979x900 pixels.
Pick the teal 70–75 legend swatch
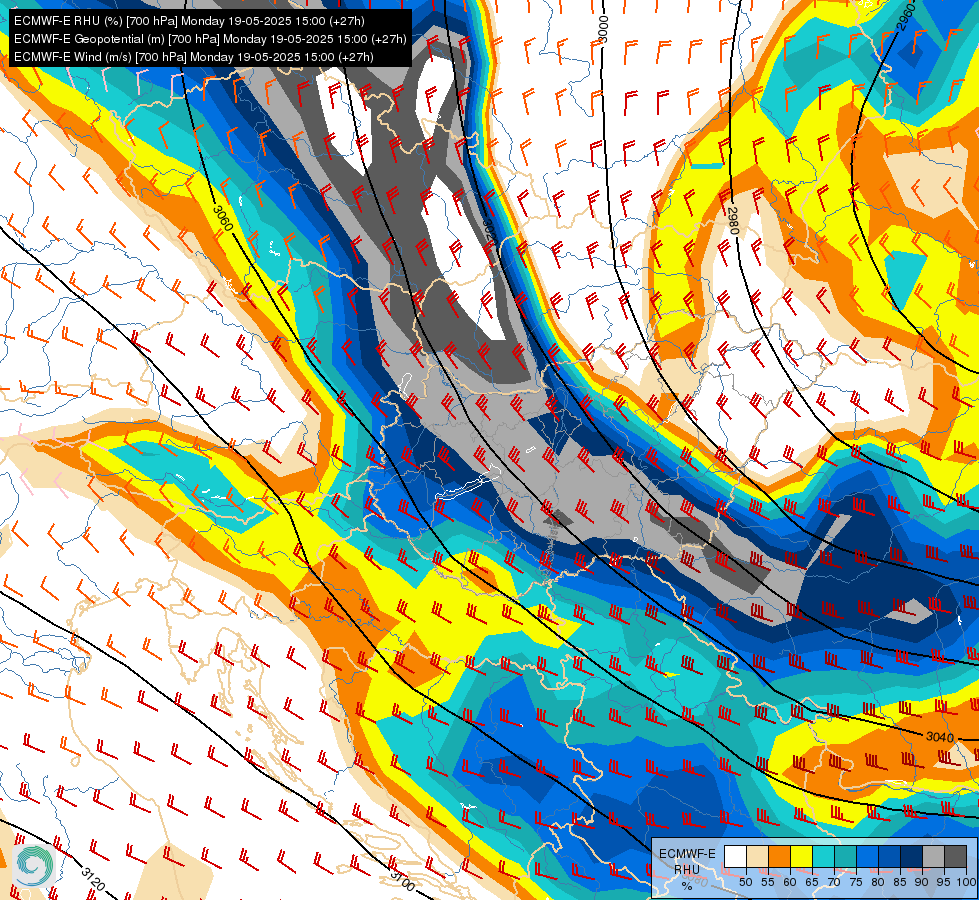point(846,856)
